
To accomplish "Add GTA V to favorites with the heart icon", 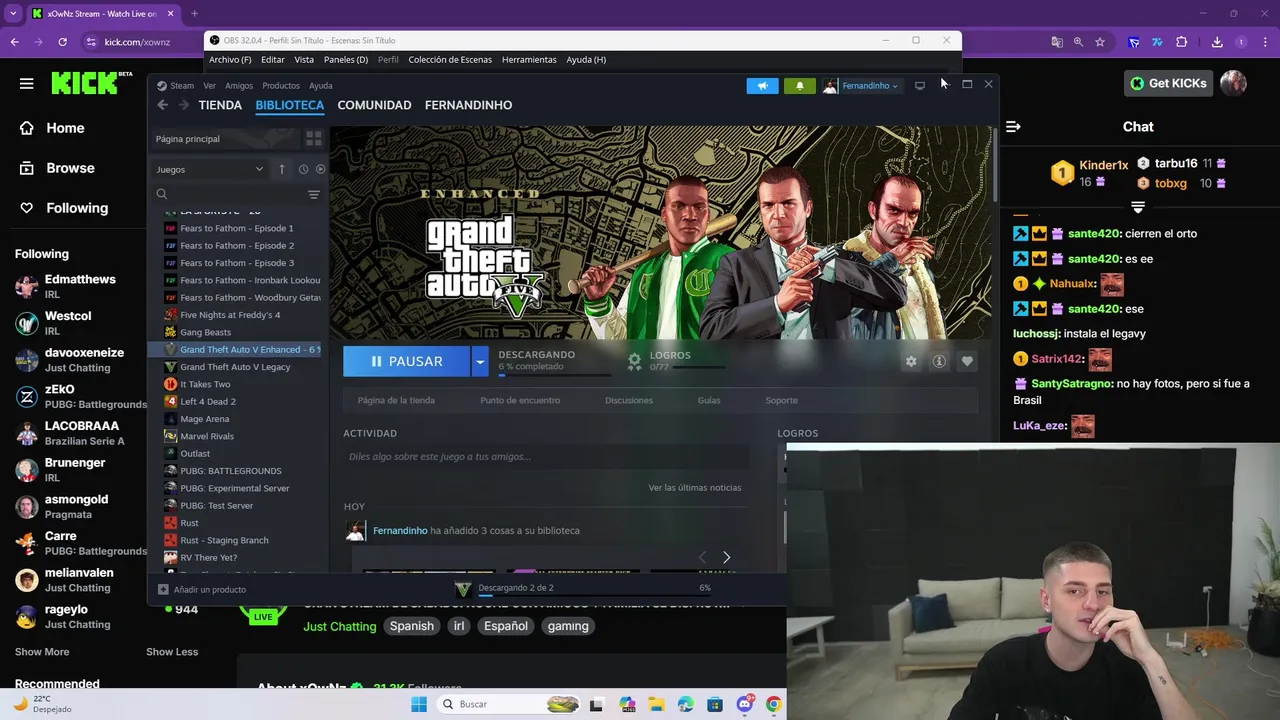I will tap(967, 361).
